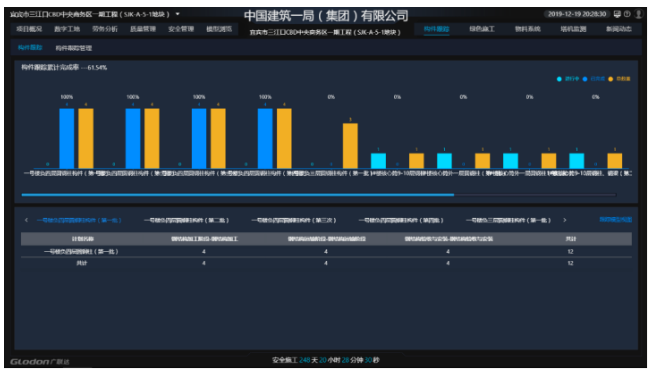Click the date-time display 2019-12-19
Viewport: 651px width, 374px height.
tap(577, 14)
